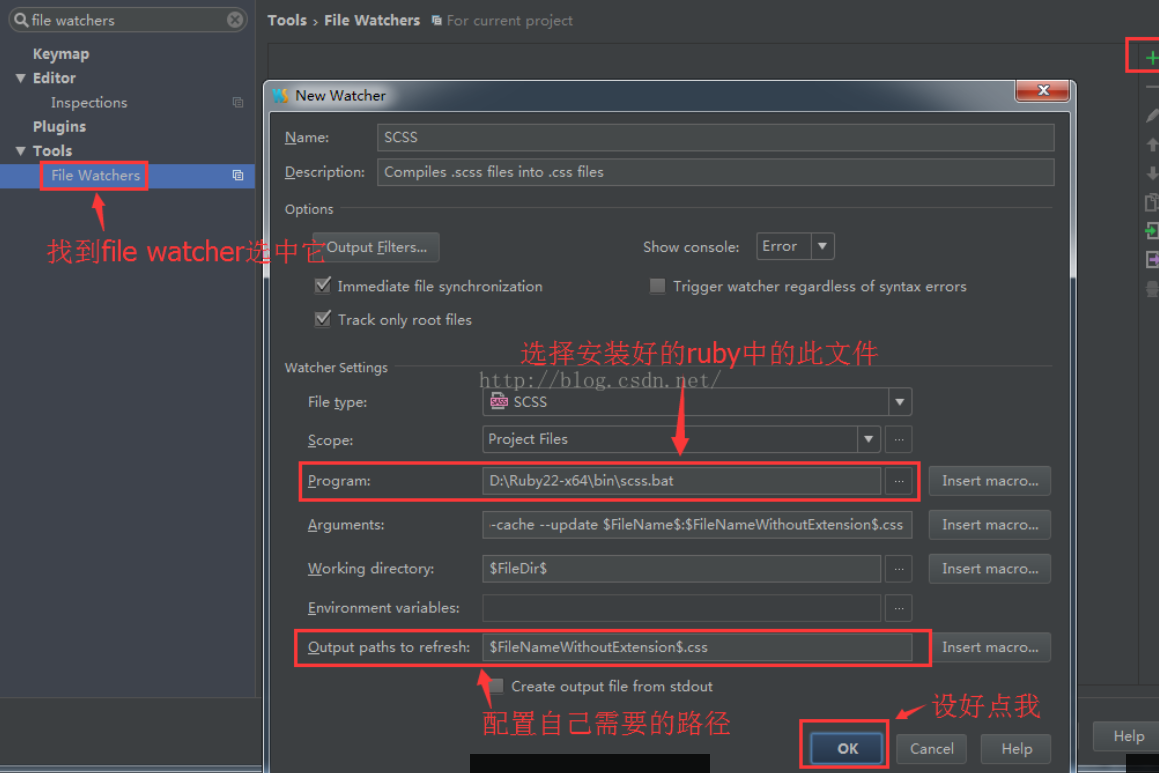
Task: Click browse button next to Scope dropdown
Action: click(899, 439)
